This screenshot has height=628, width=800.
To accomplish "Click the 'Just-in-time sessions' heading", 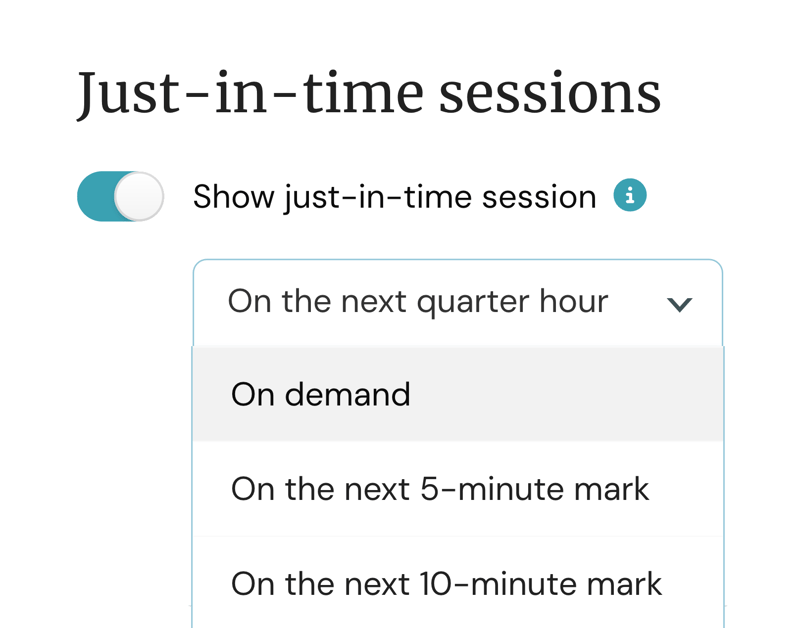I will pyautogui.click(x=369, y=93).
